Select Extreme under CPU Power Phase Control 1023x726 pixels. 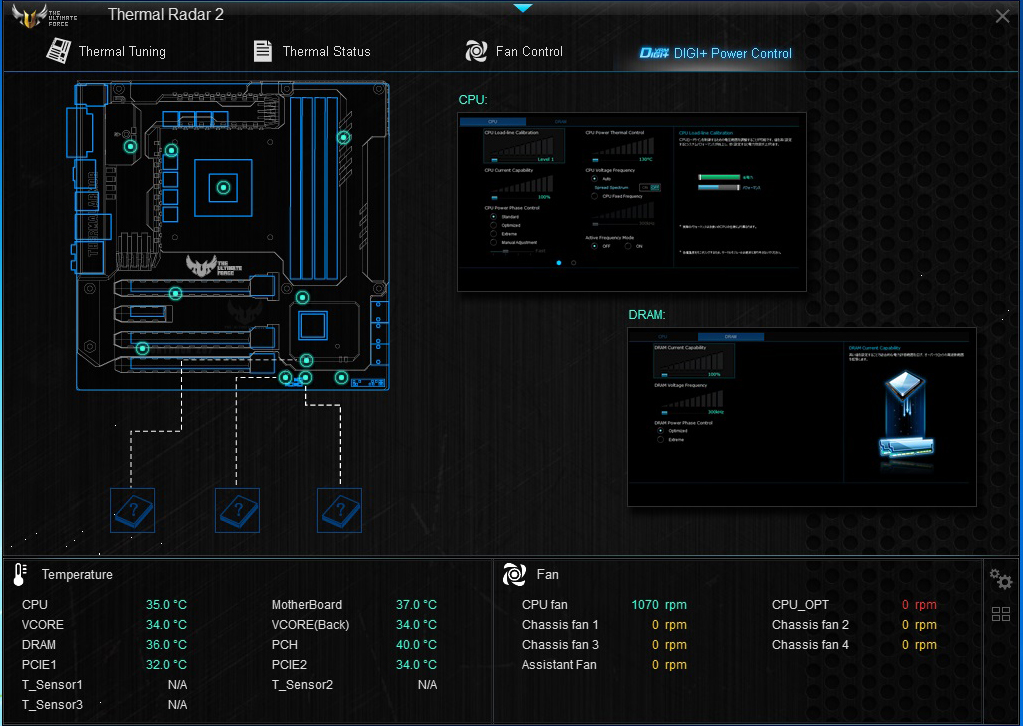tap(493, 233)
